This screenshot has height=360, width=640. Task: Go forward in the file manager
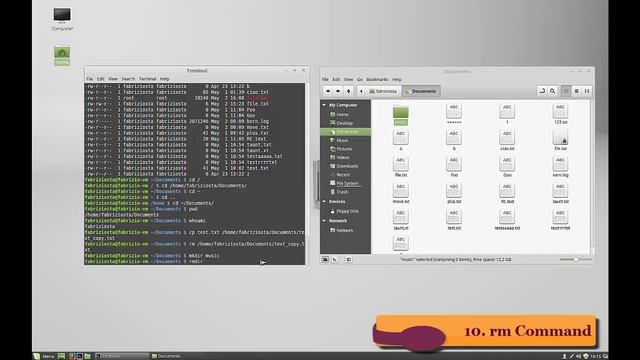[338, 91]
